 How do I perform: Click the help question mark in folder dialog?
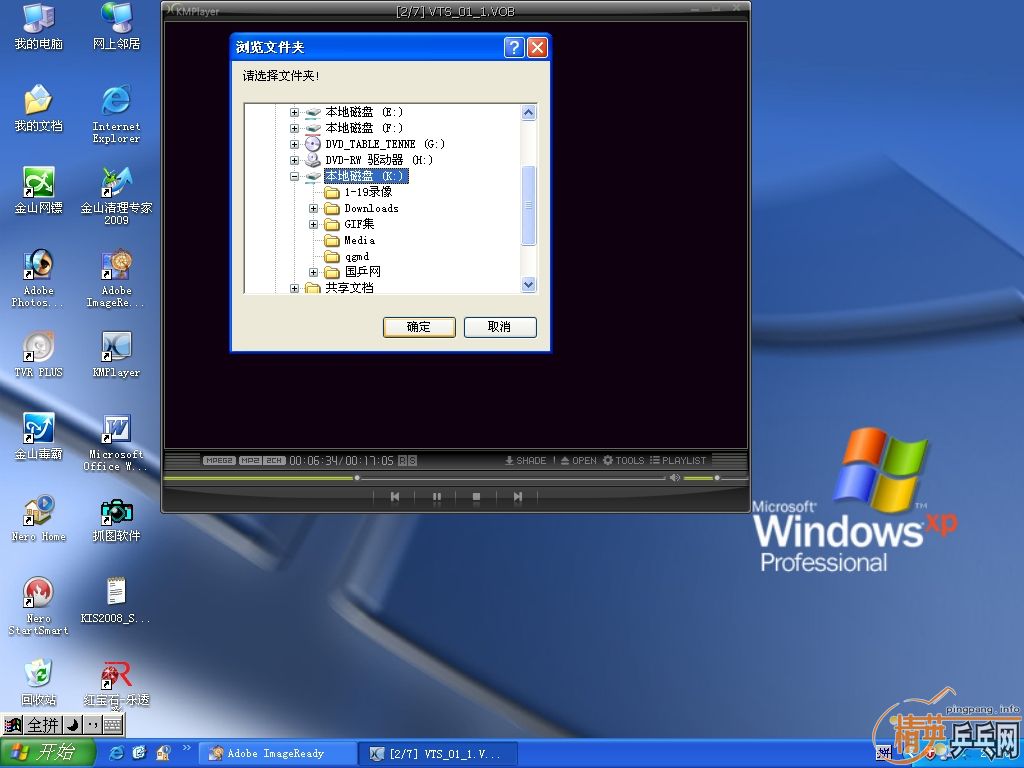tap(514, 47)
